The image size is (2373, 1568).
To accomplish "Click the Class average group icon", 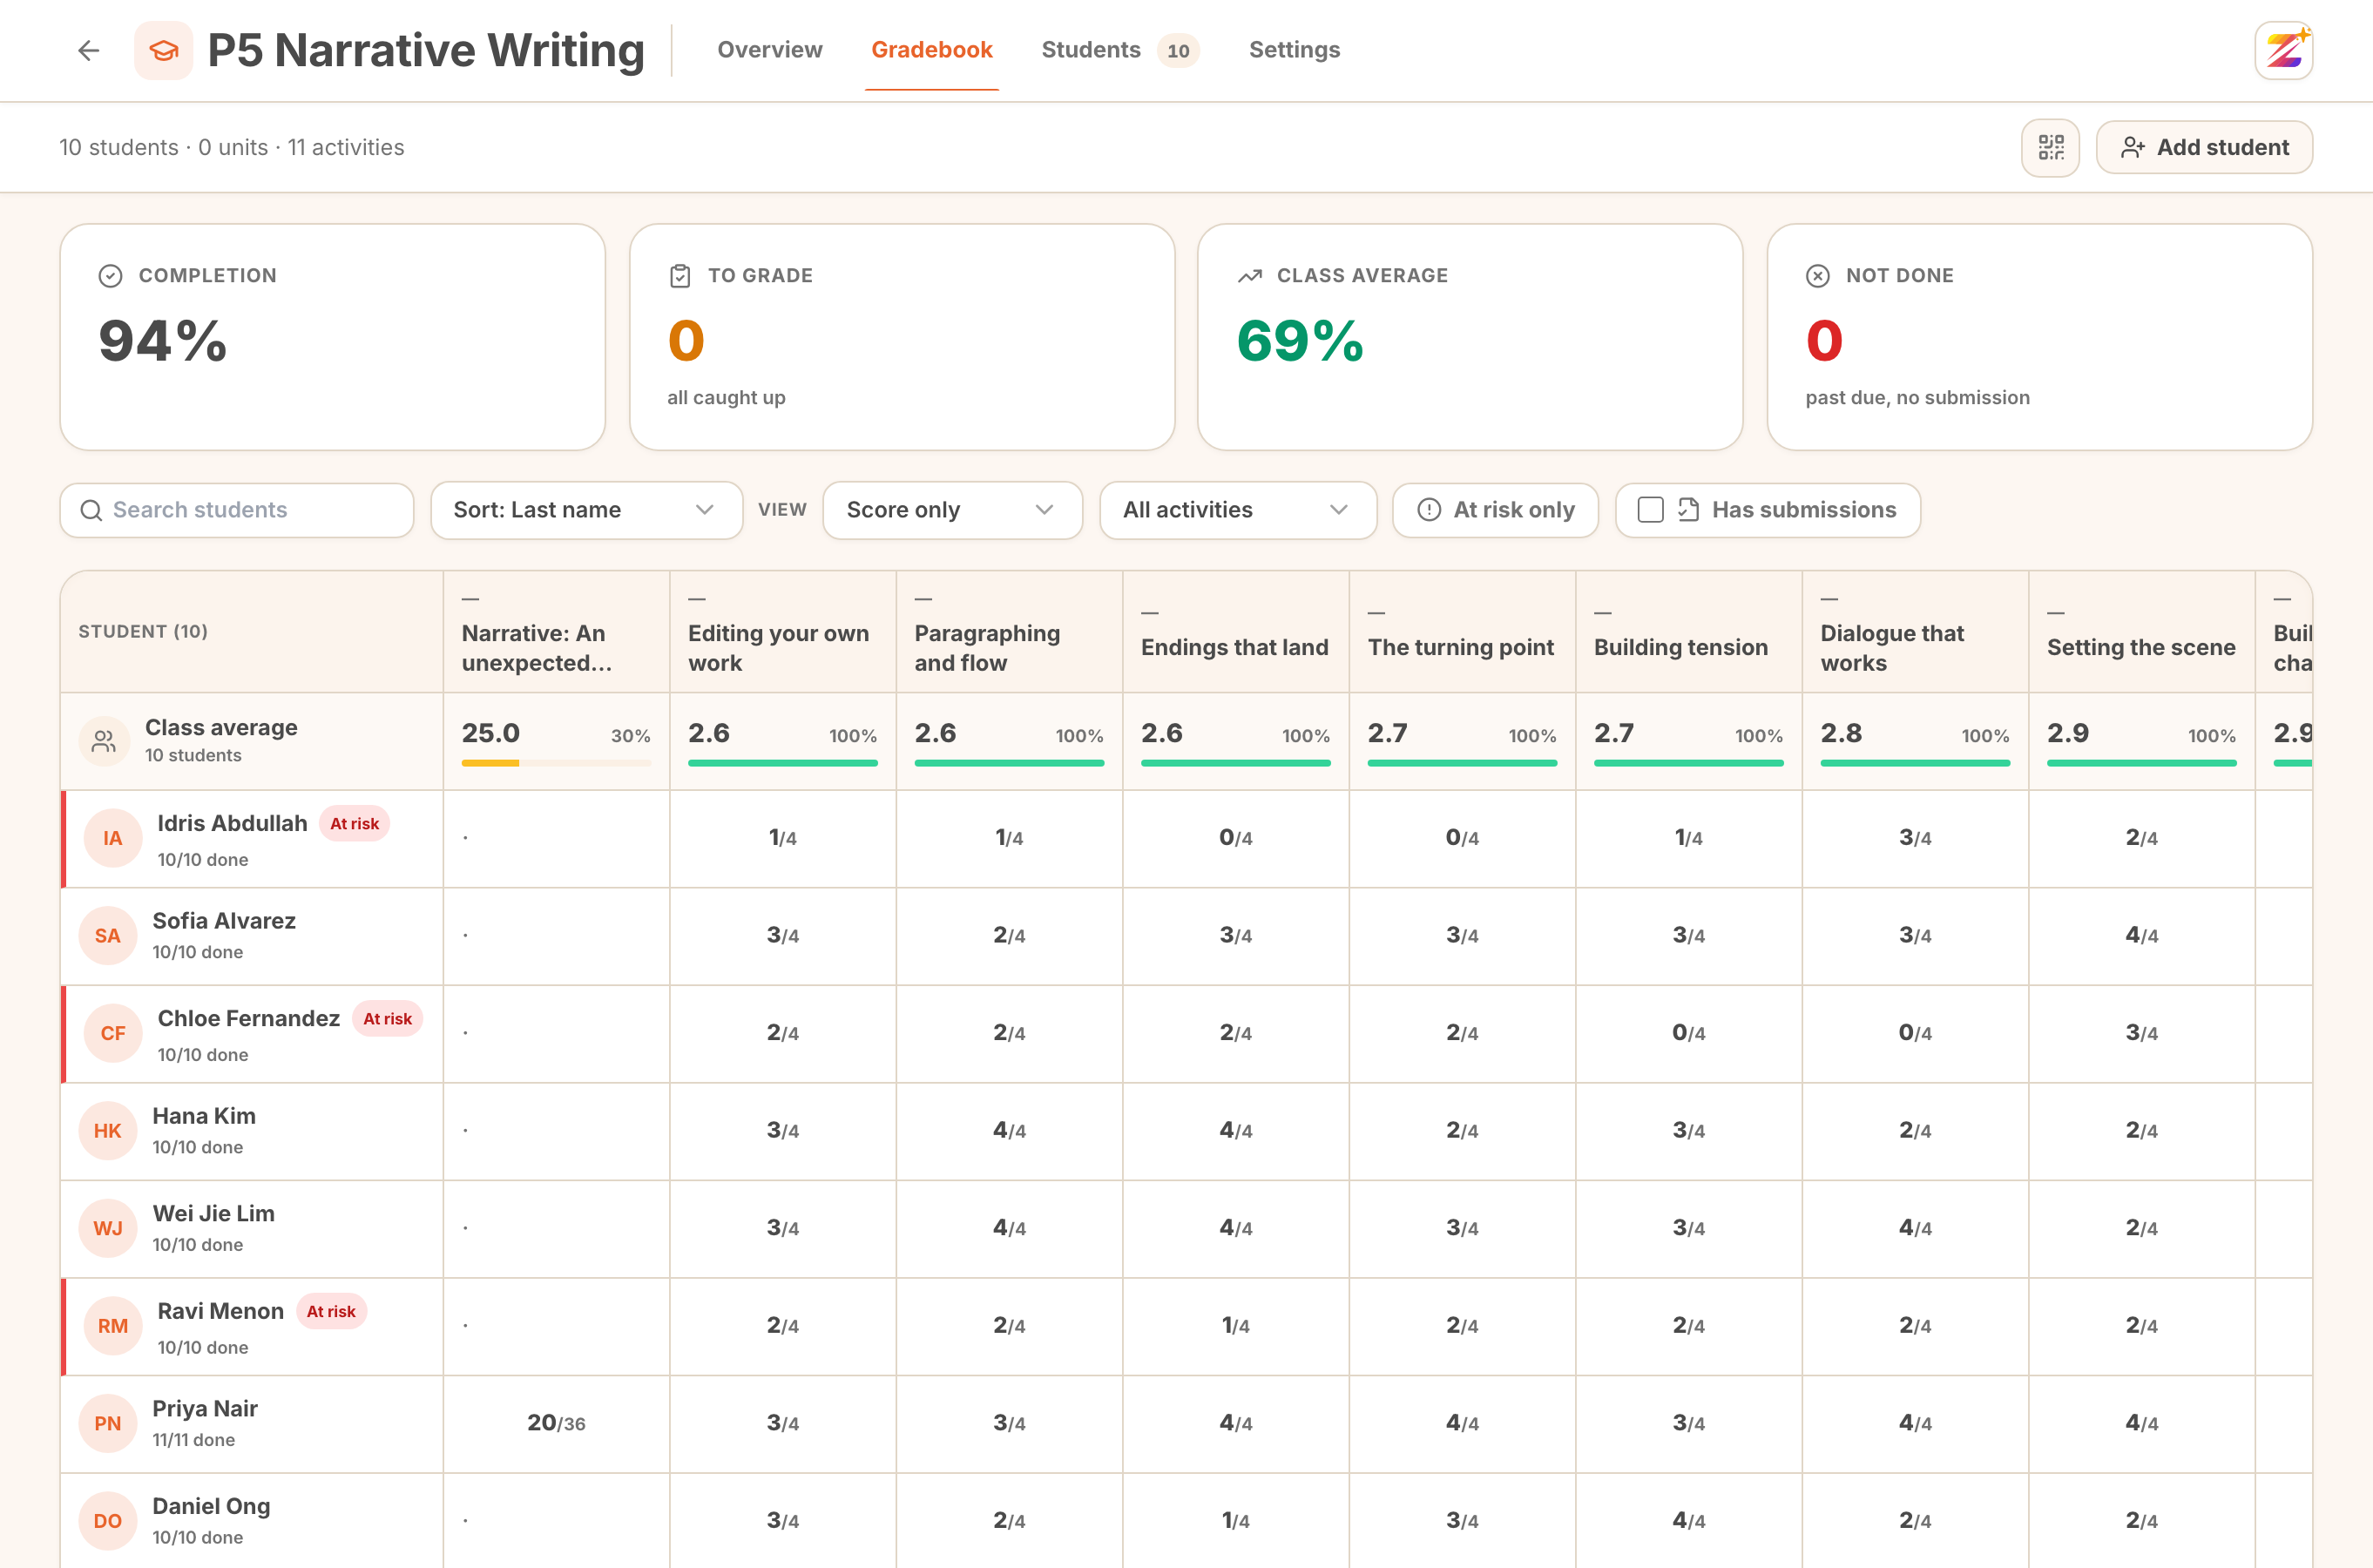I will (x=104, y=741).
